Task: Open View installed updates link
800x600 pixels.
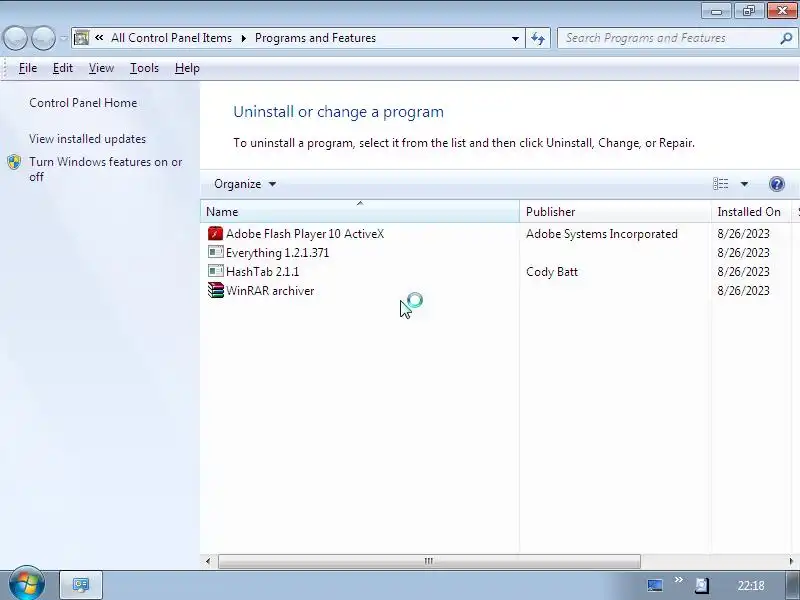Action: [87, 139]
